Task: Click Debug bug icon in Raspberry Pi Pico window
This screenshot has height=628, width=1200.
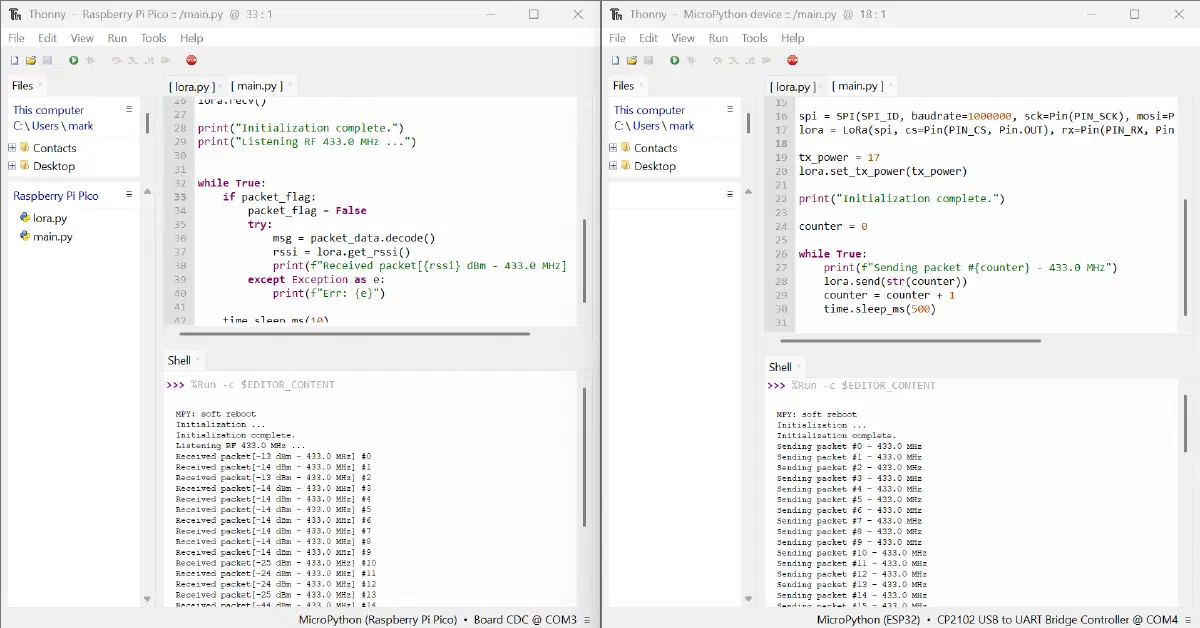Action: [x=90, y=61]
